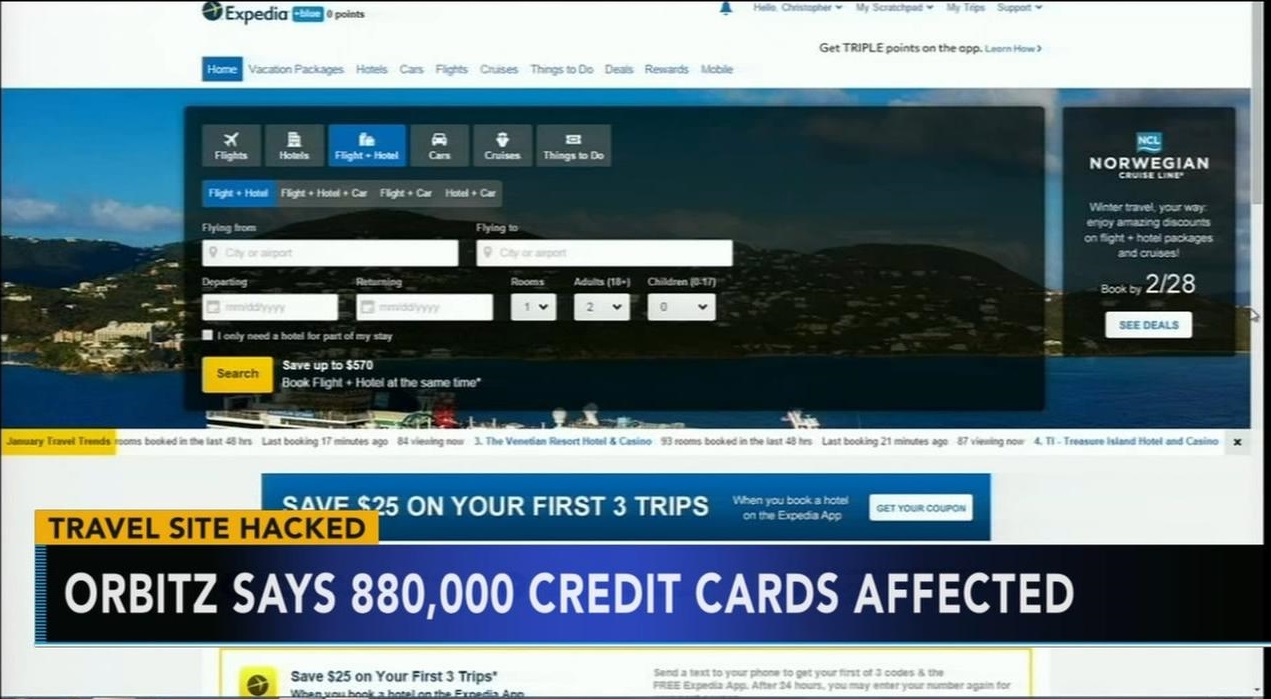This screenshot has width=1271, height=699.
Task: Click the Flying from input field
Action: [x=330, y=253]
